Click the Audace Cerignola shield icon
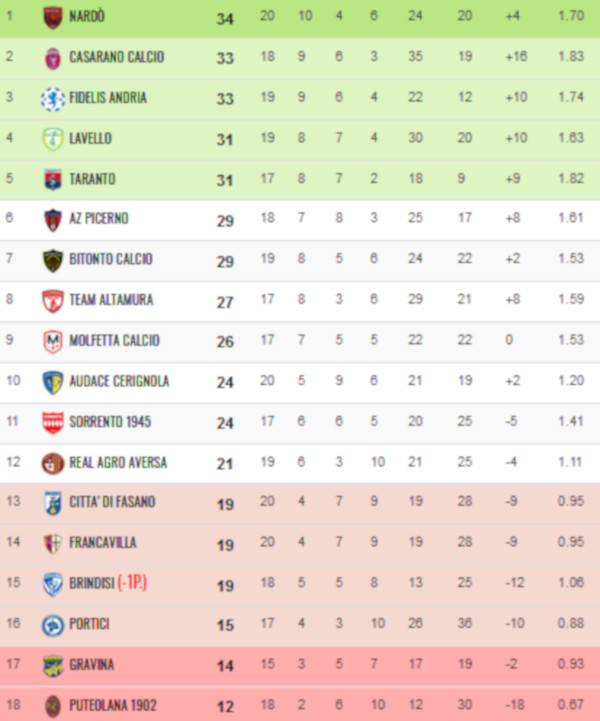This screenshot has width=600, height=721. (x=52, y=381)
